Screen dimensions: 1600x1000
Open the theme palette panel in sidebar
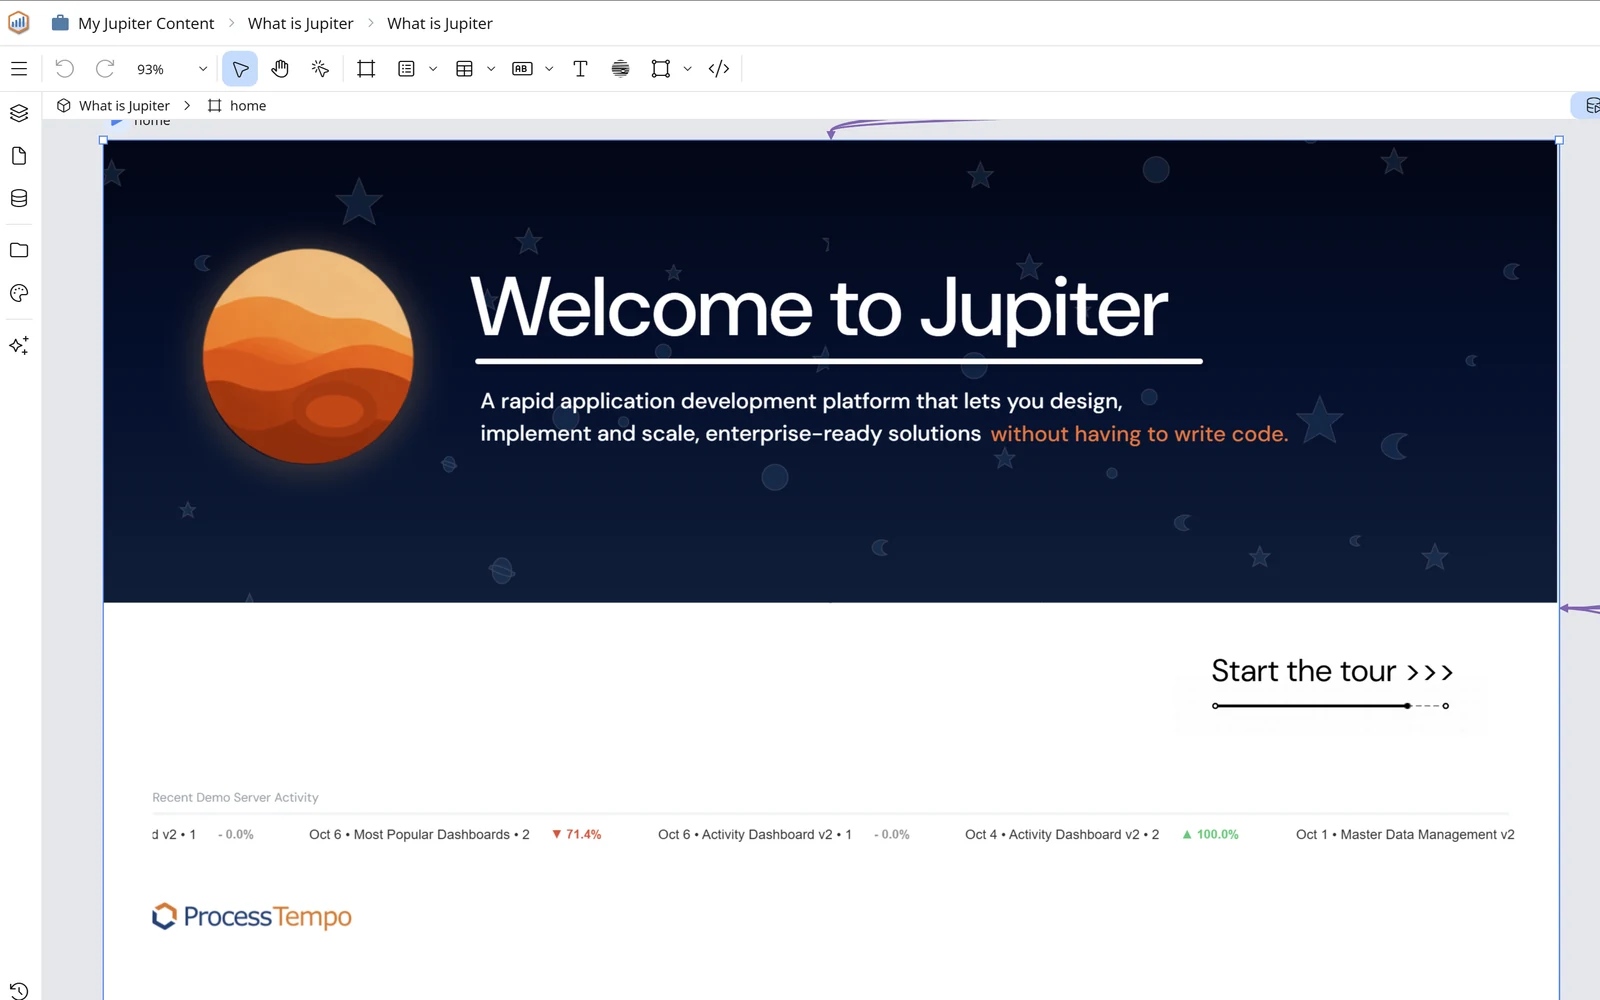[19, 293]
